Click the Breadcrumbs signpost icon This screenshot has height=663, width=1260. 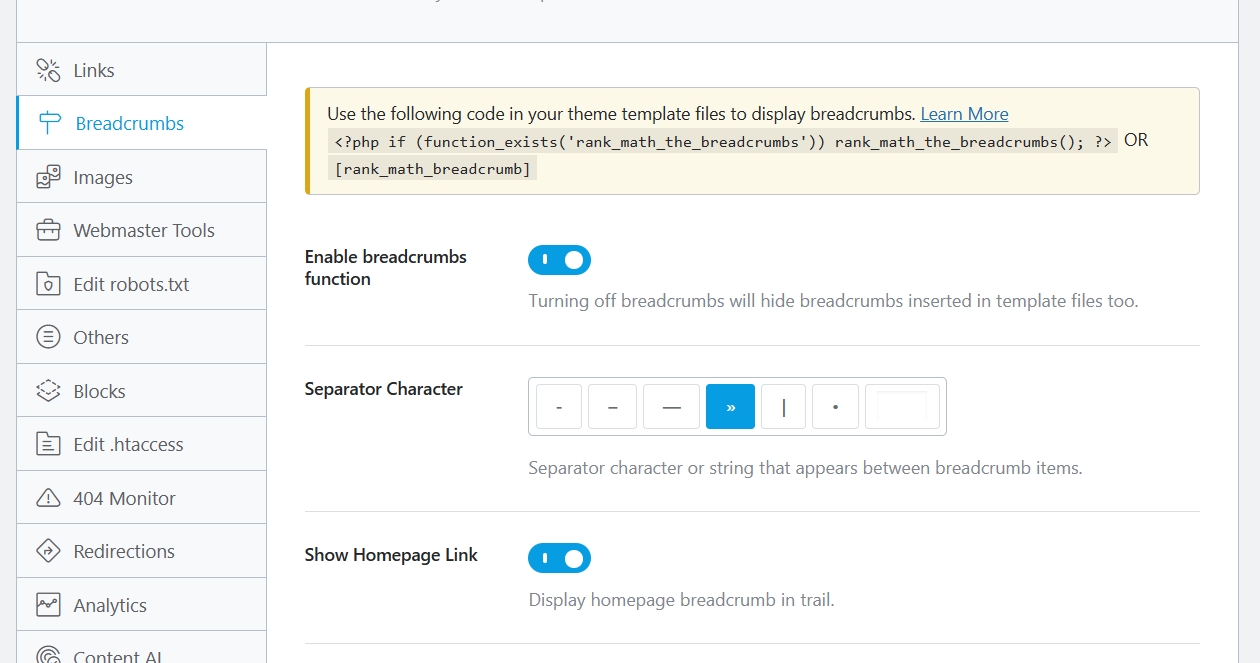(x=50, y=124)
